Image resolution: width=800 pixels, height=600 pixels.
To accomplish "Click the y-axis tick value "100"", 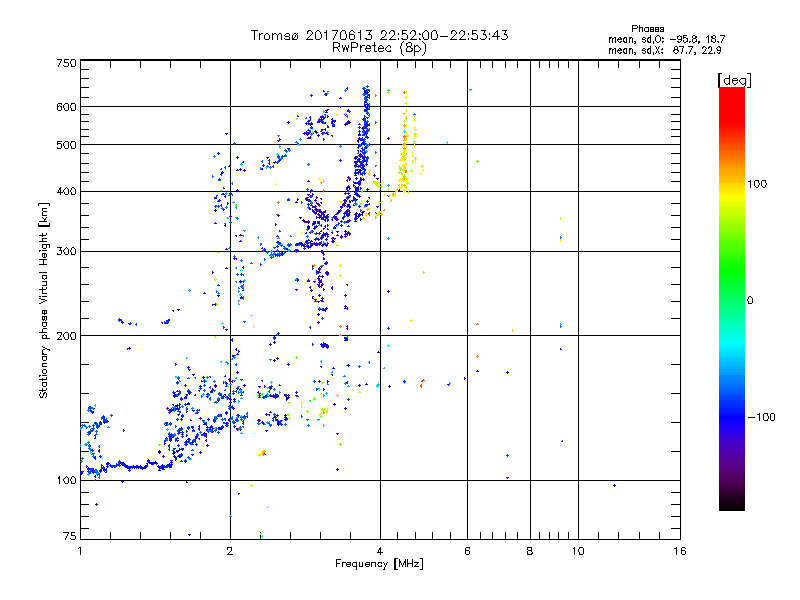I will (x=66, y=480).
